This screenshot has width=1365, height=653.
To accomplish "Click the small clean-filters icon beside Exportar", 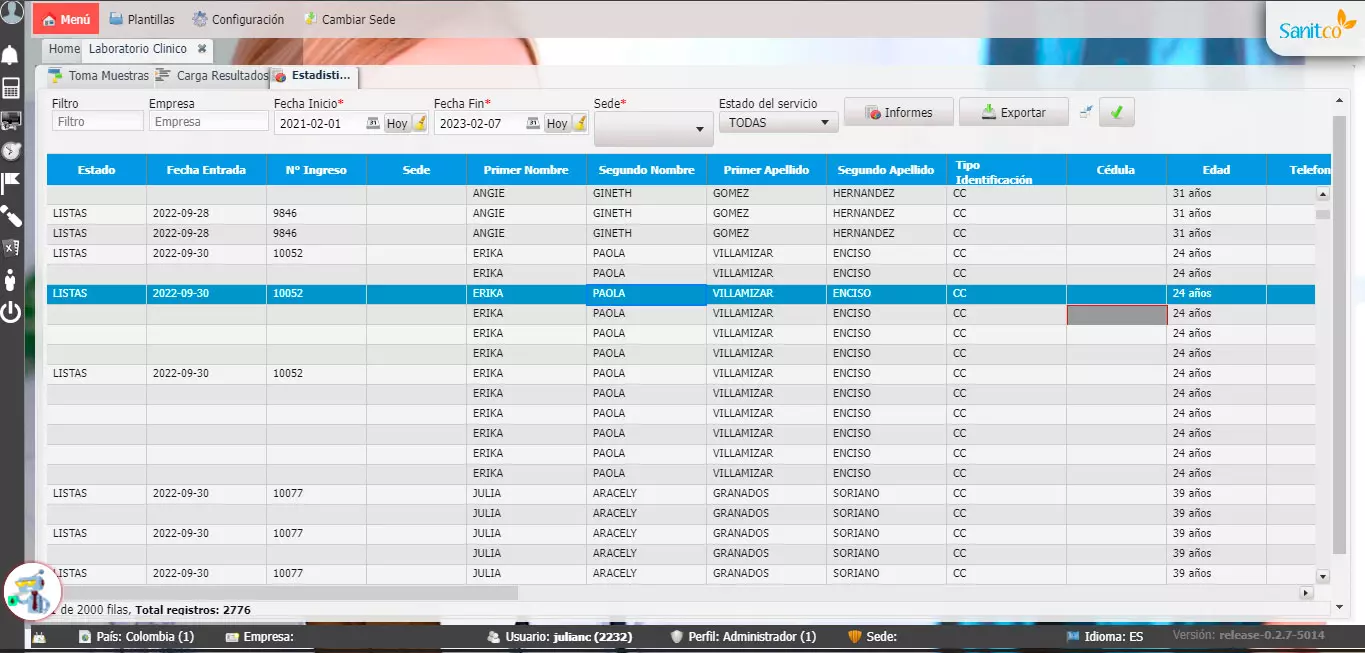I will coord(1085,113).
